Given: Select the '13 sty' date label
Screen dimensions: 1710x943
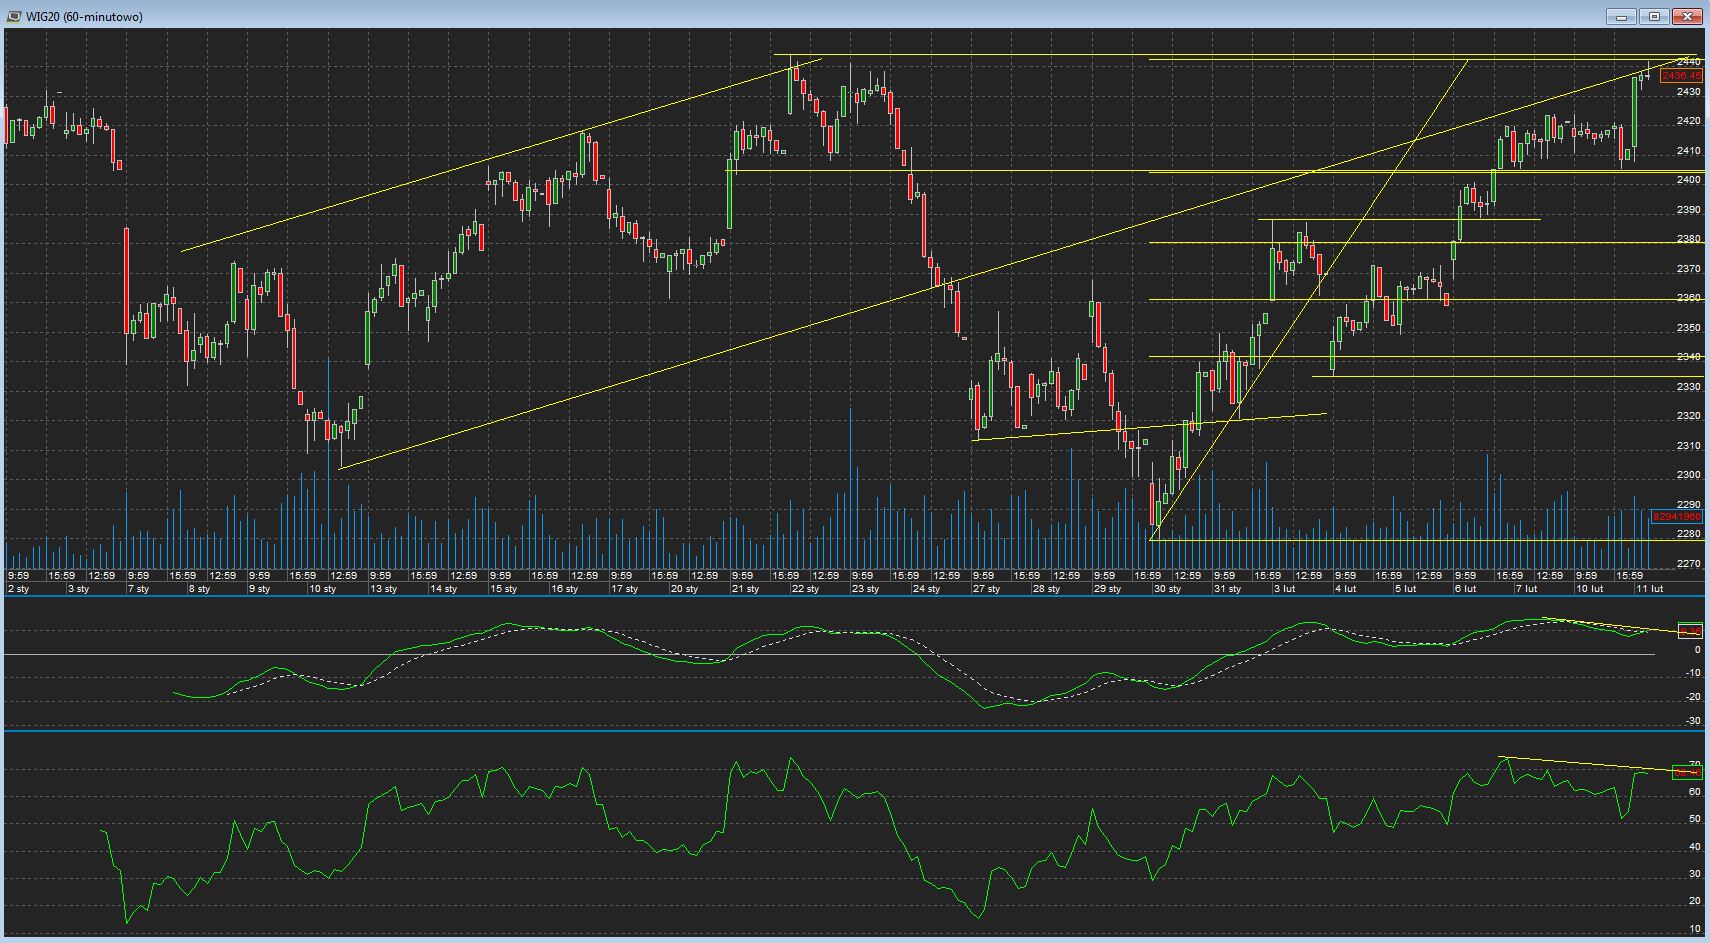Looking at the screenshot, I should 383,589.
